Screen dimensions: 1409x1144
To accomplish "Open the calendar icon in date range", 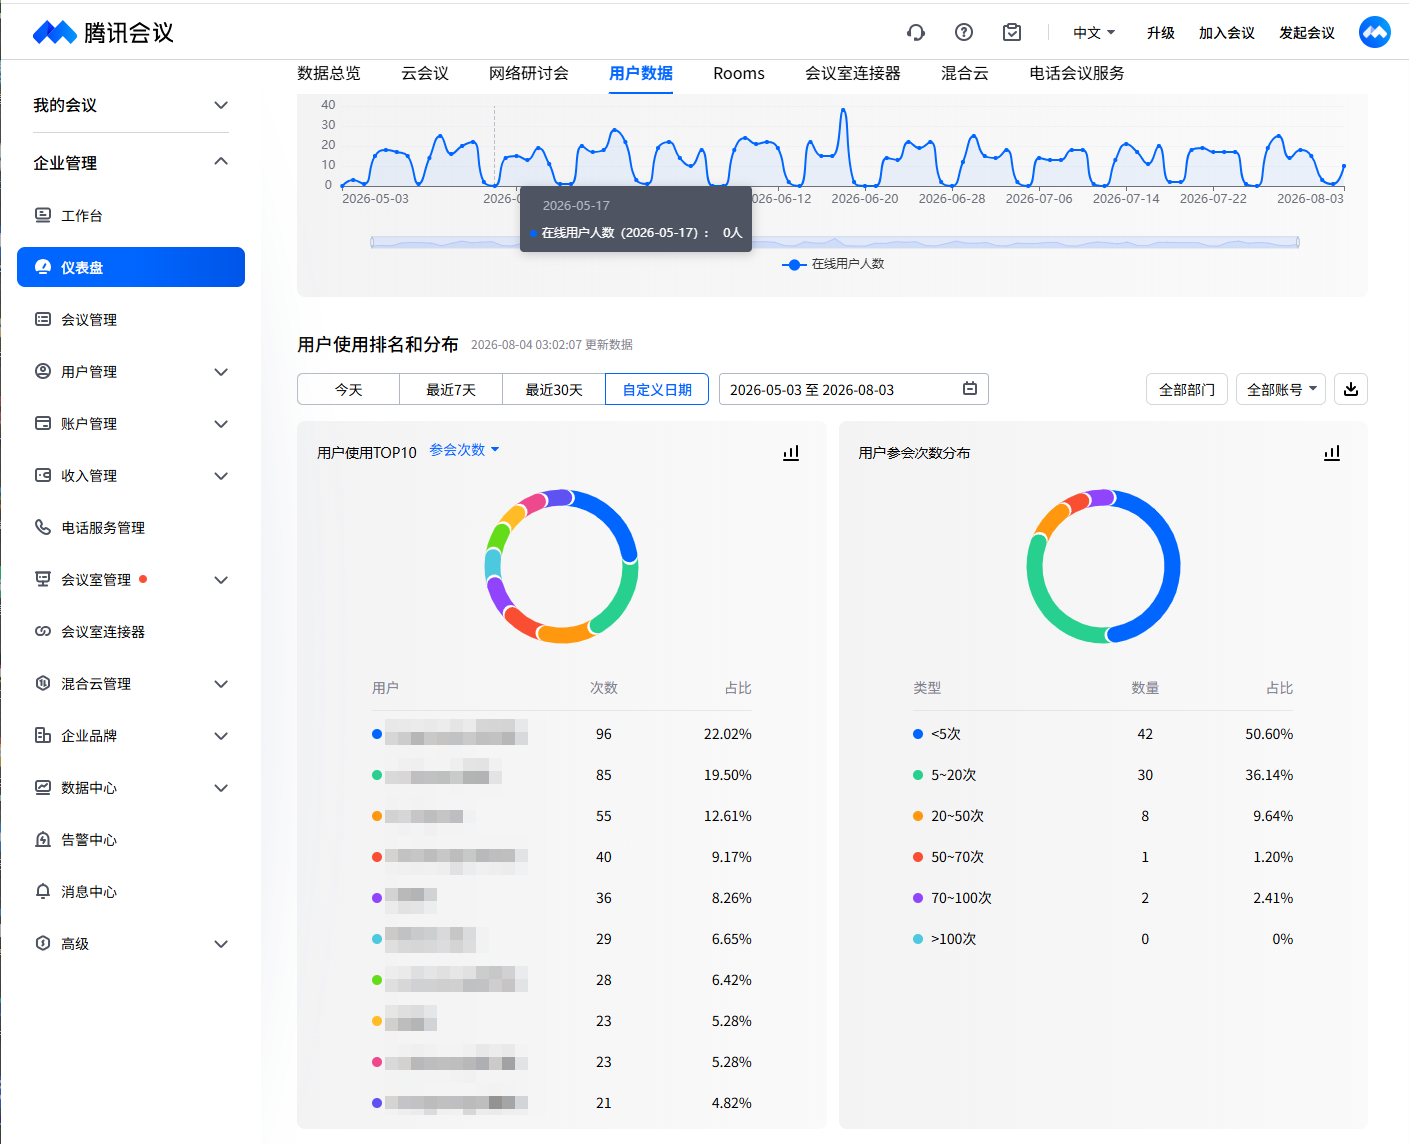I will pyautogui.click(x=970, y=389).
